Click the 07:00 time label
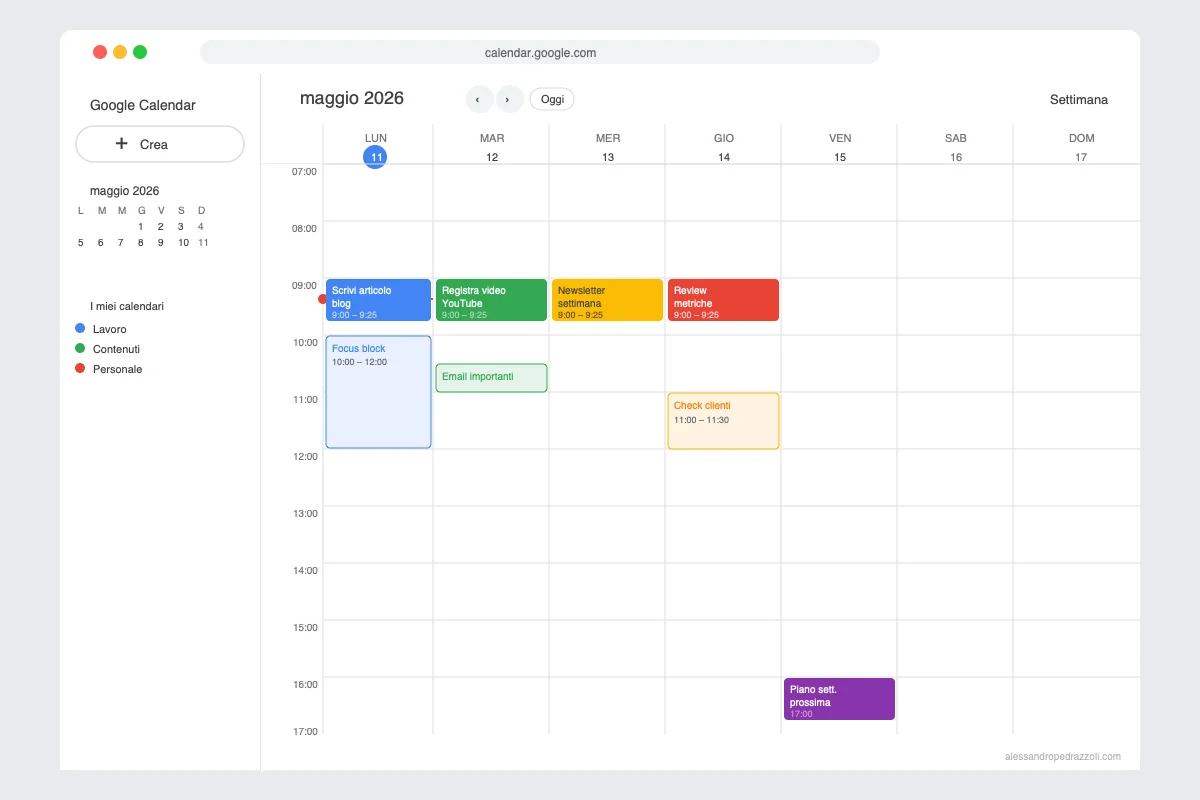Screen dimensions: 1200x800 304,171
